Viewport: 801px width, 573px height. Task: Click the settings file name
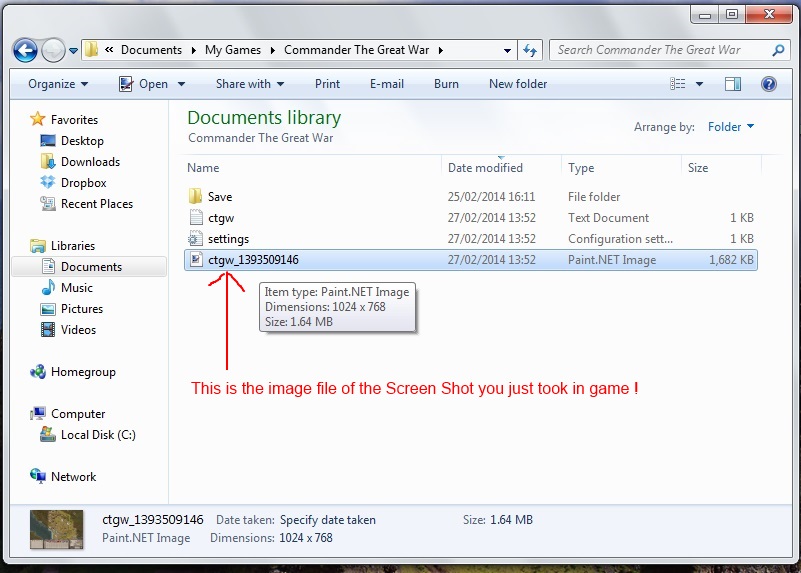pos(228,239)
